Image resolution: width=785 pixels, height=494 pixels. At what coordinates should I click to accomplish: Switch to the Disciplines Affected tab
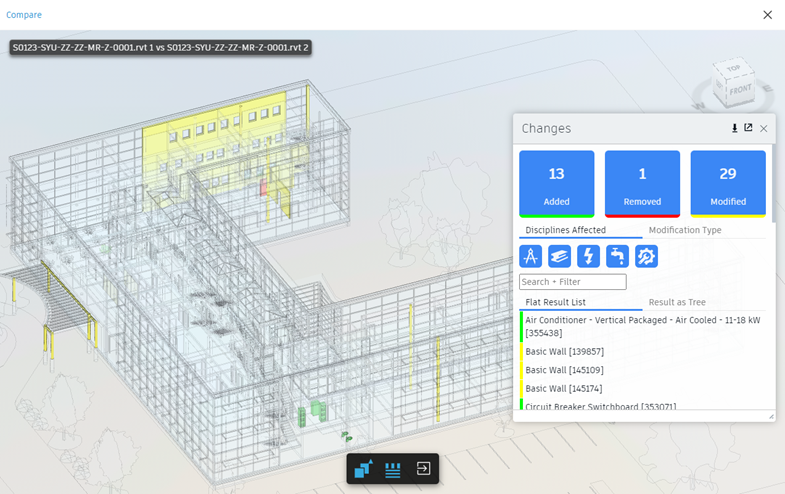click(x=566, y=230)
